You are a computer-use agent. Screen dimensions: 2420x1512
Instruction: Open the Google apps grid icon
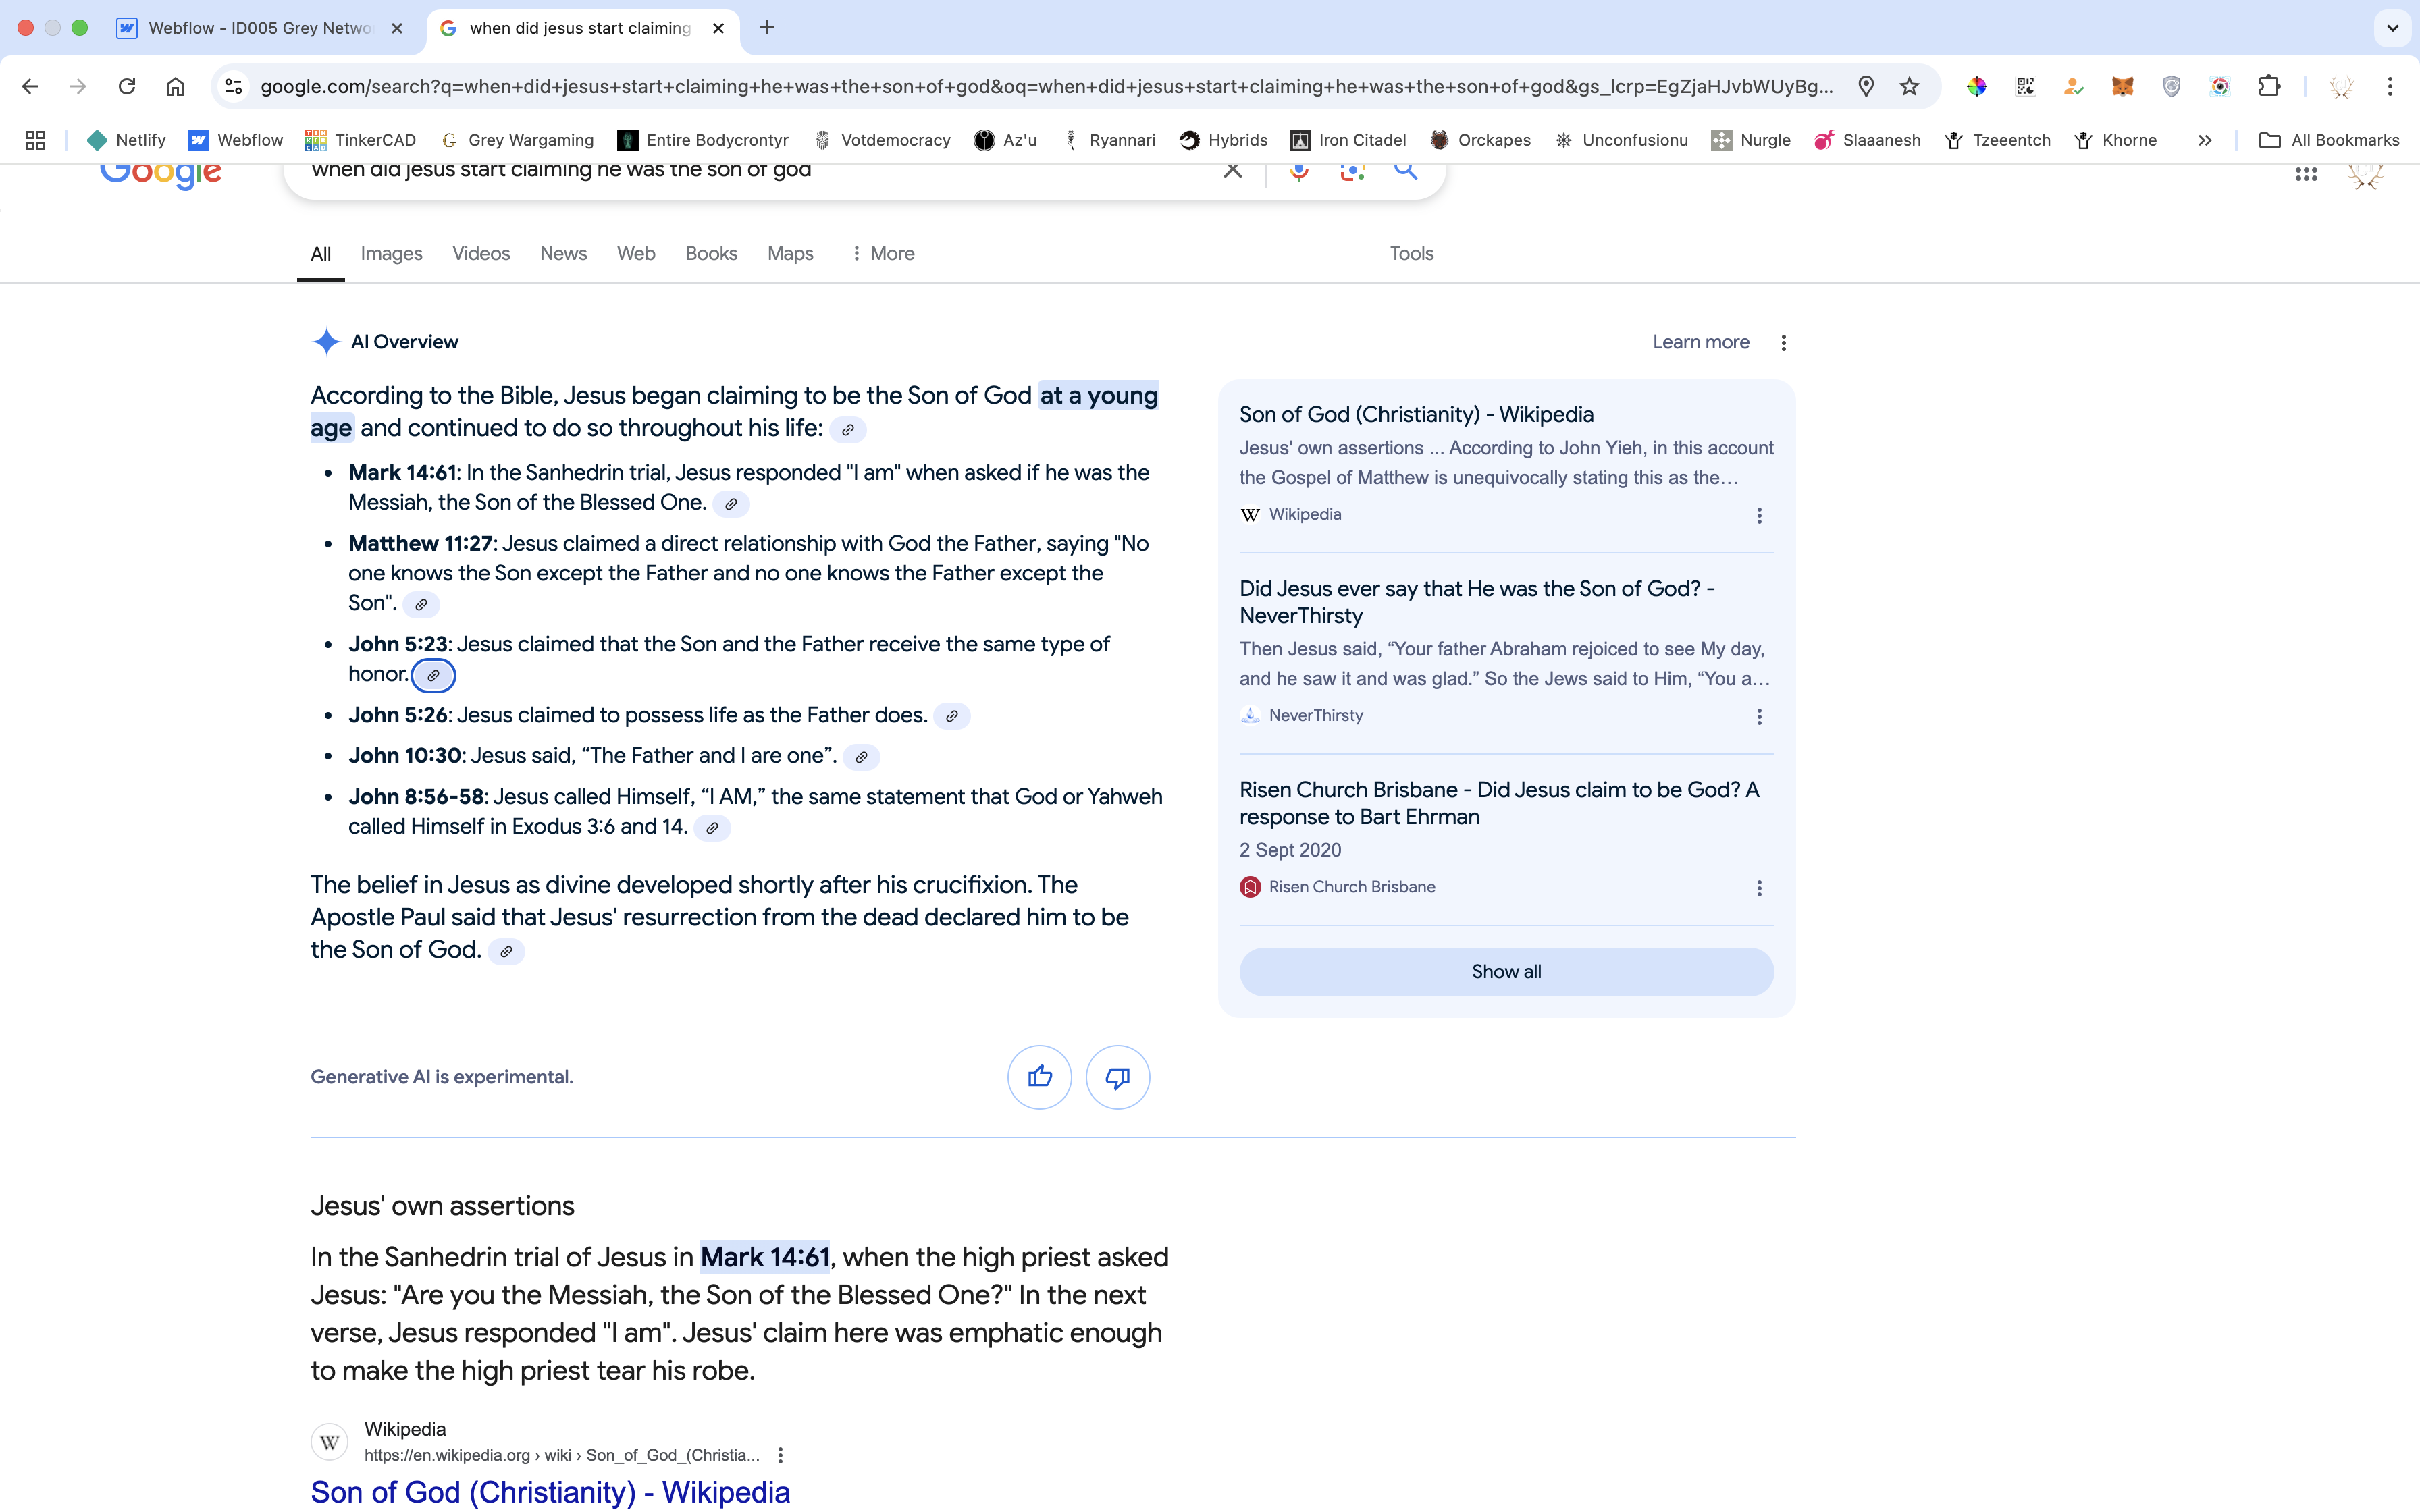2305,174
